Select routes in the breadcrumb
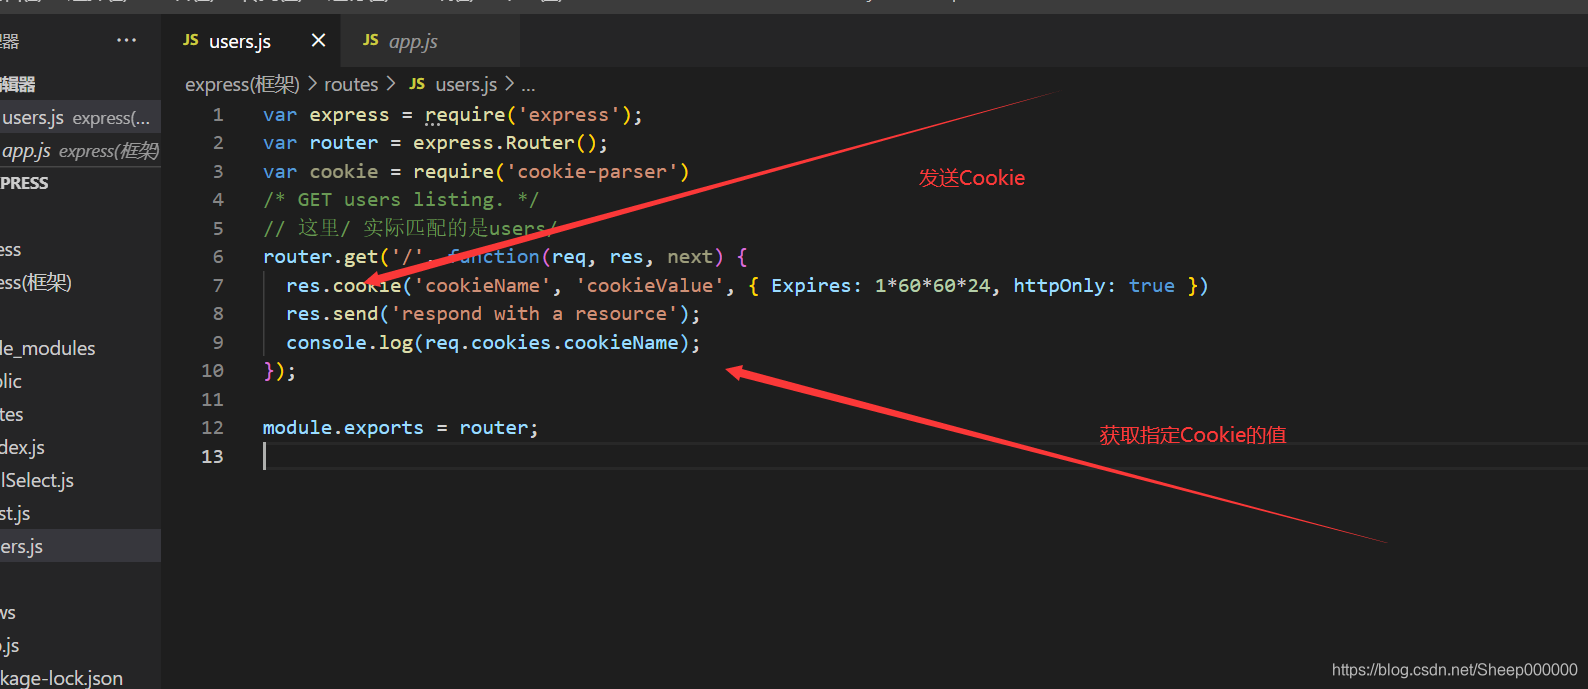Viewport: 1588px width, 689px height. 351,84
